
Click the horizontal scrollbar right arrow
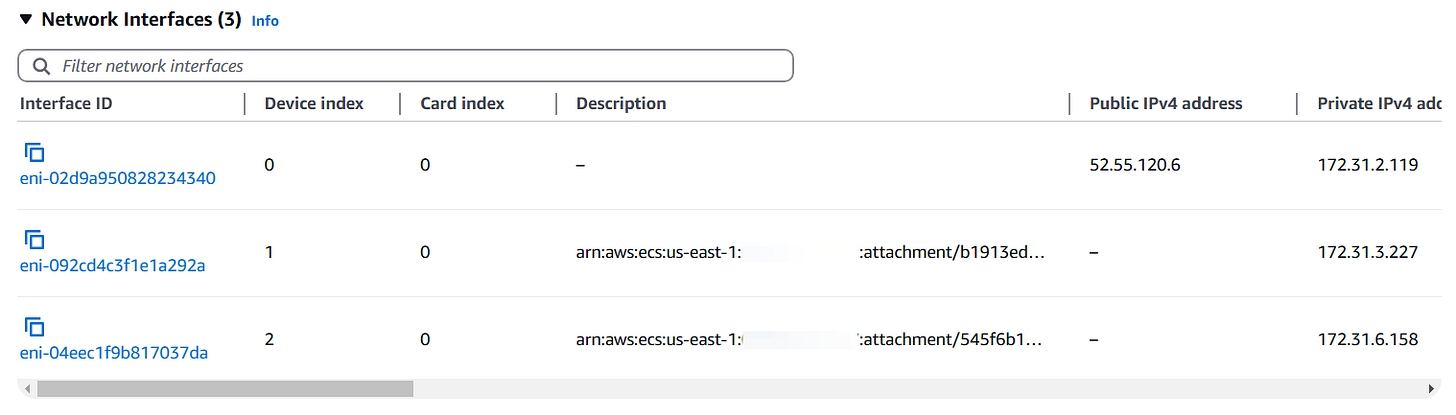click(1433, 388)
